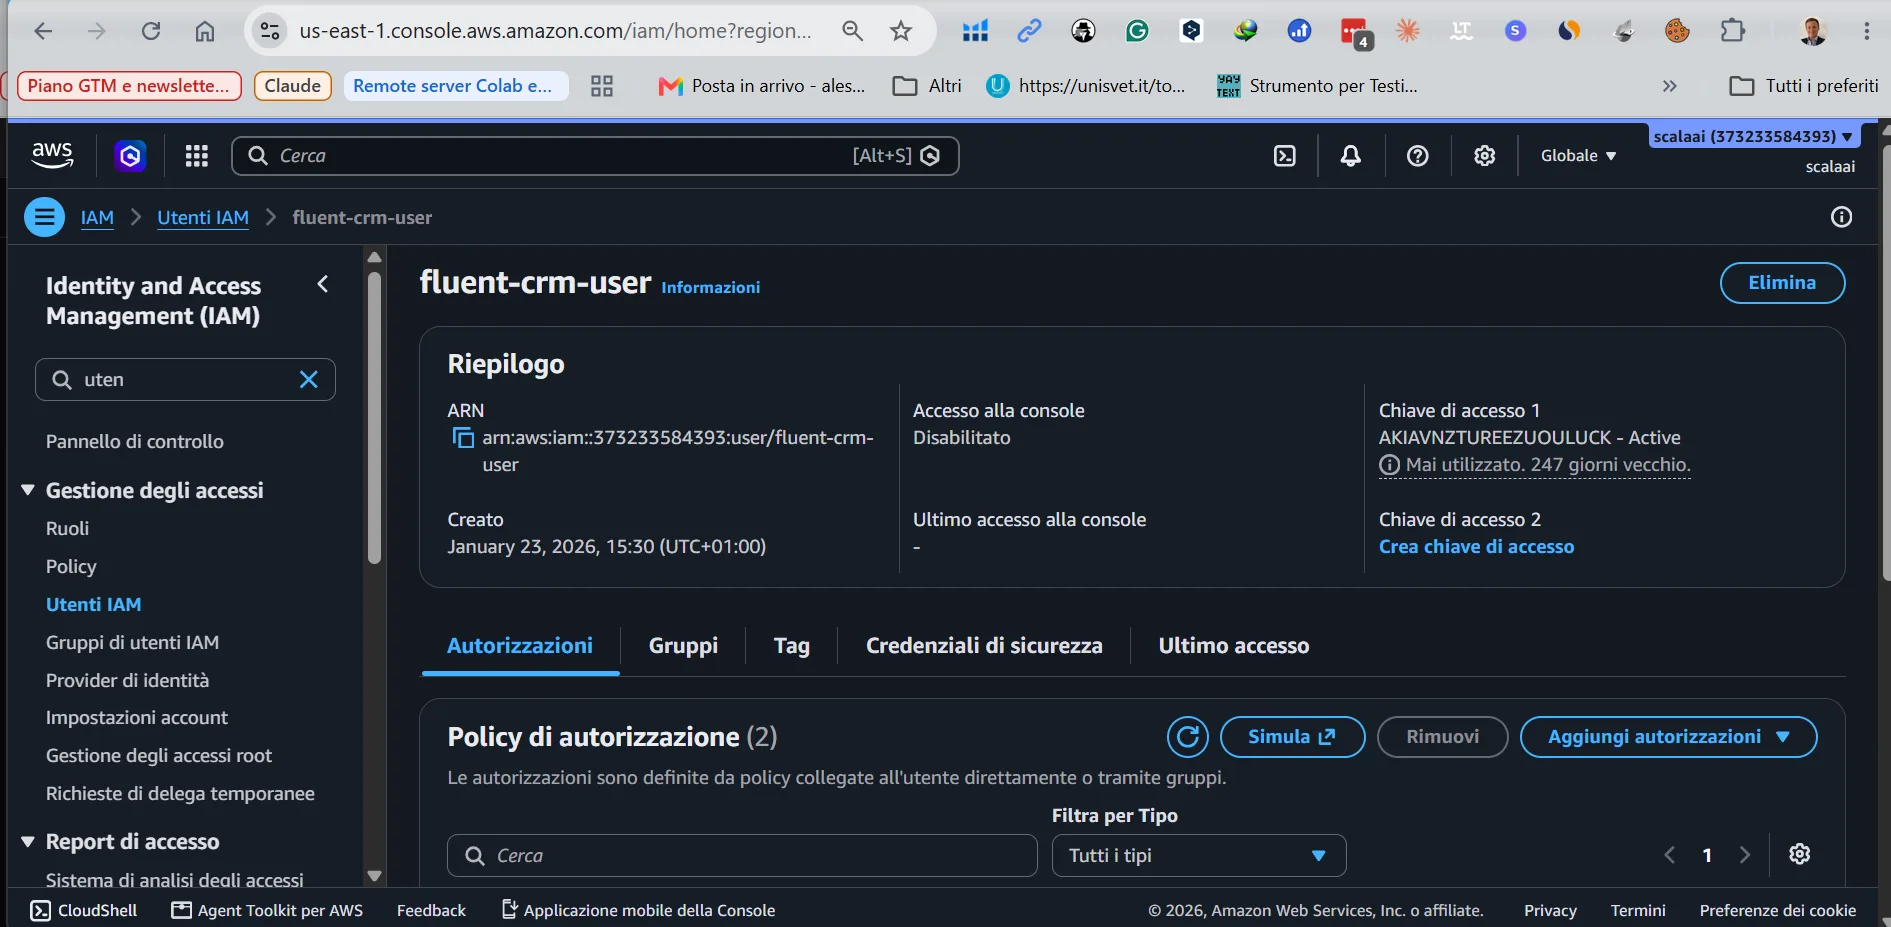Viewport: 1891px width, 927px height.
Task: Open the page info panel icon
Action: pos(1841,217)
